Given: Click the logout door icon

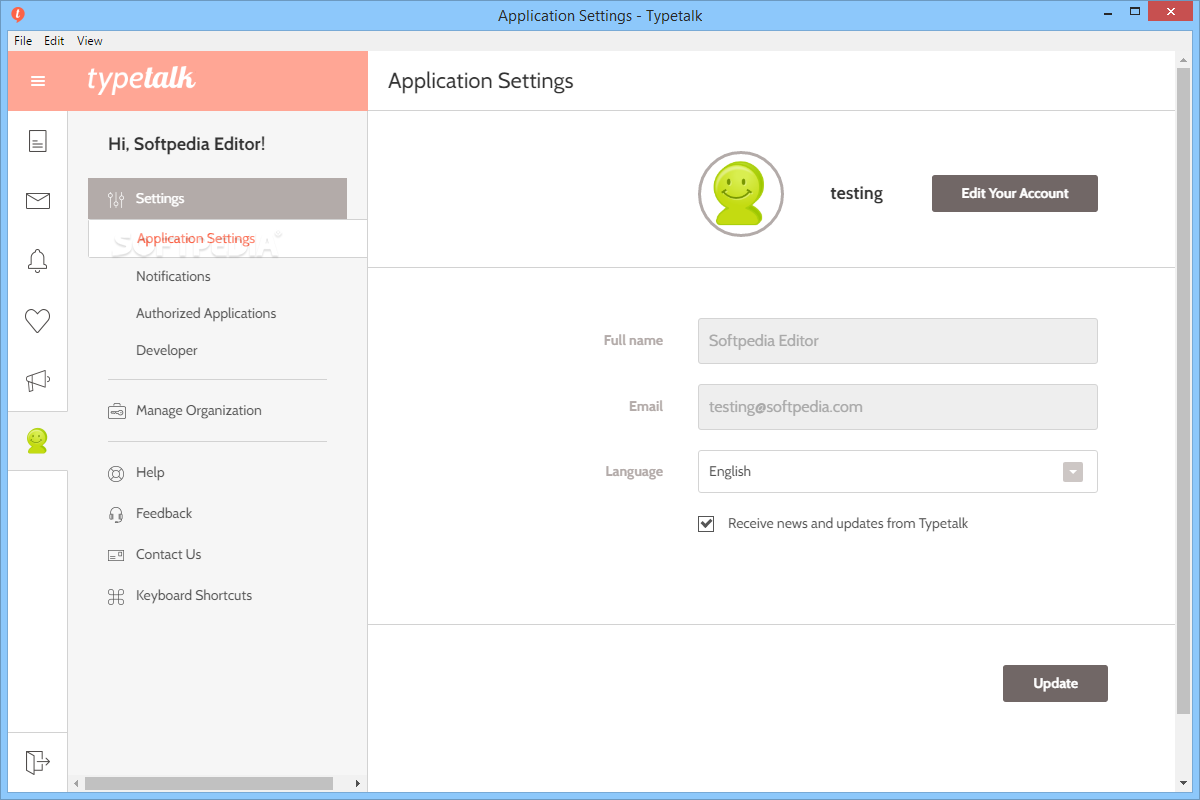Looking at the screenshot, I should coord(38,762).
